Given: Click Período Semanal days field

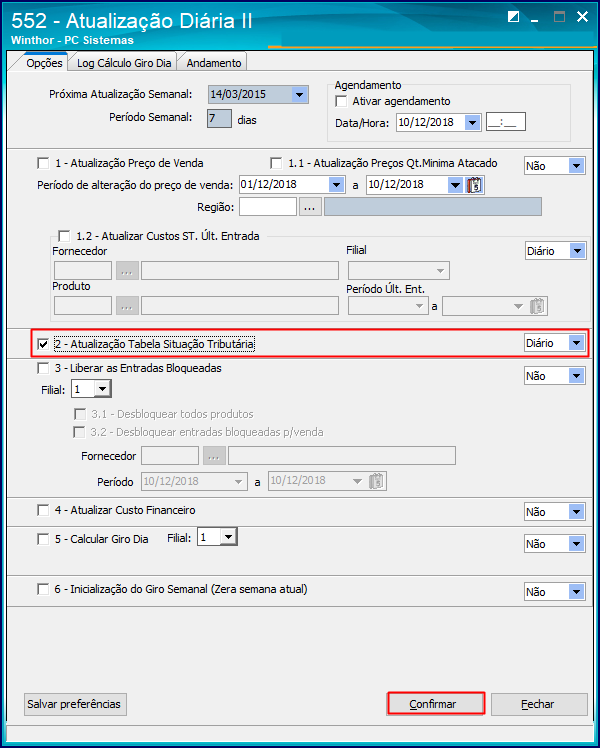Looking at the screenshot, I should tap(219, 118).
